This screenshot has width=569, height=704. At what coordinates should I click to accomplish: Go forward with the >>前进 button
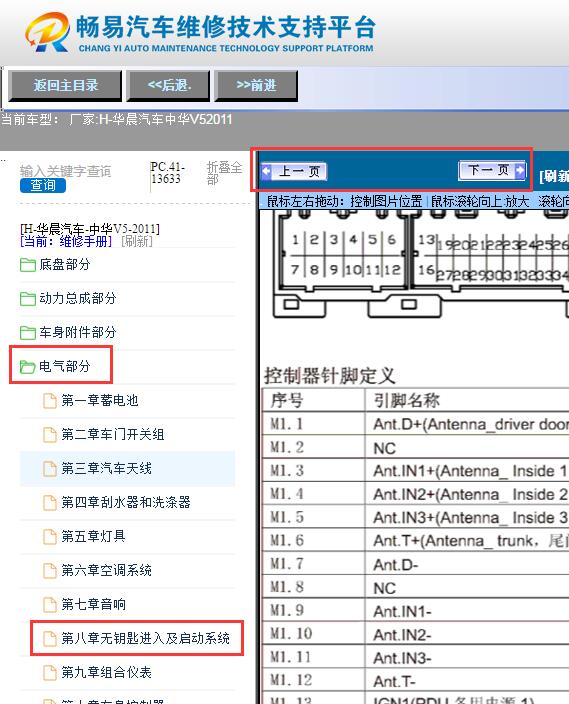click(x=256, y=85)
